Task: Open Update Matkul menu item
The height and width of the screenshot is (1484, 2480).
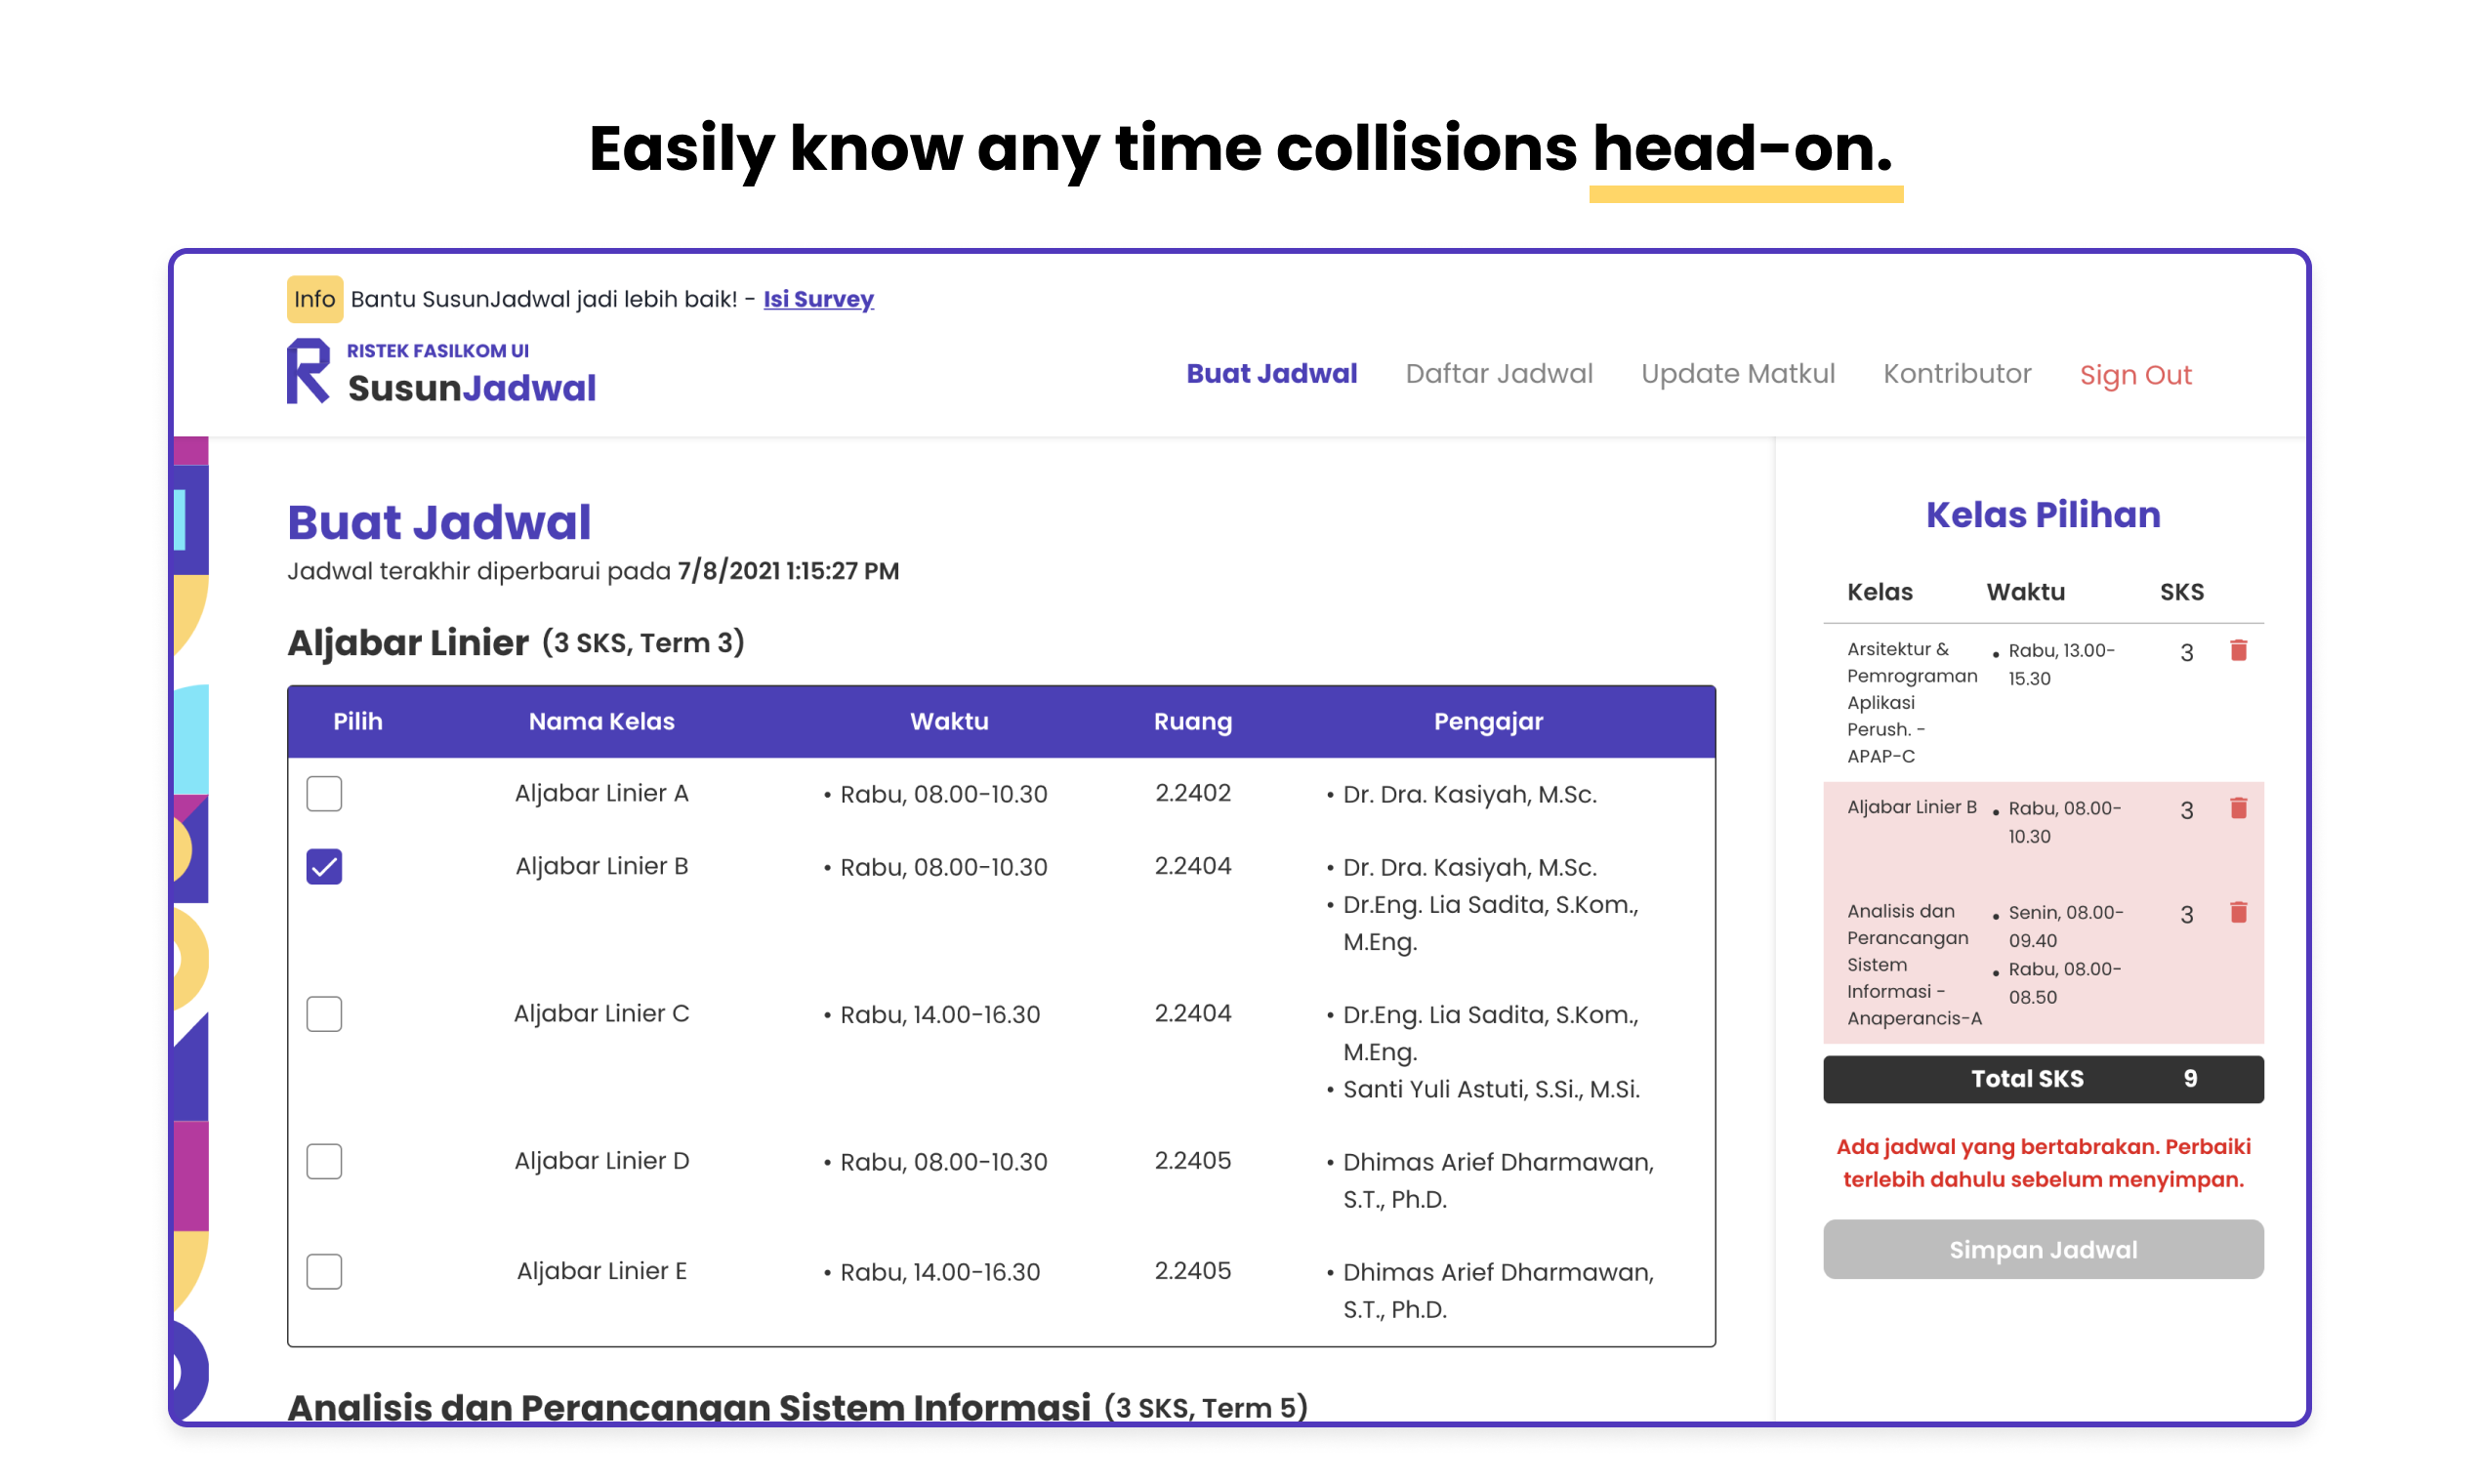Action: point(1737,374)
